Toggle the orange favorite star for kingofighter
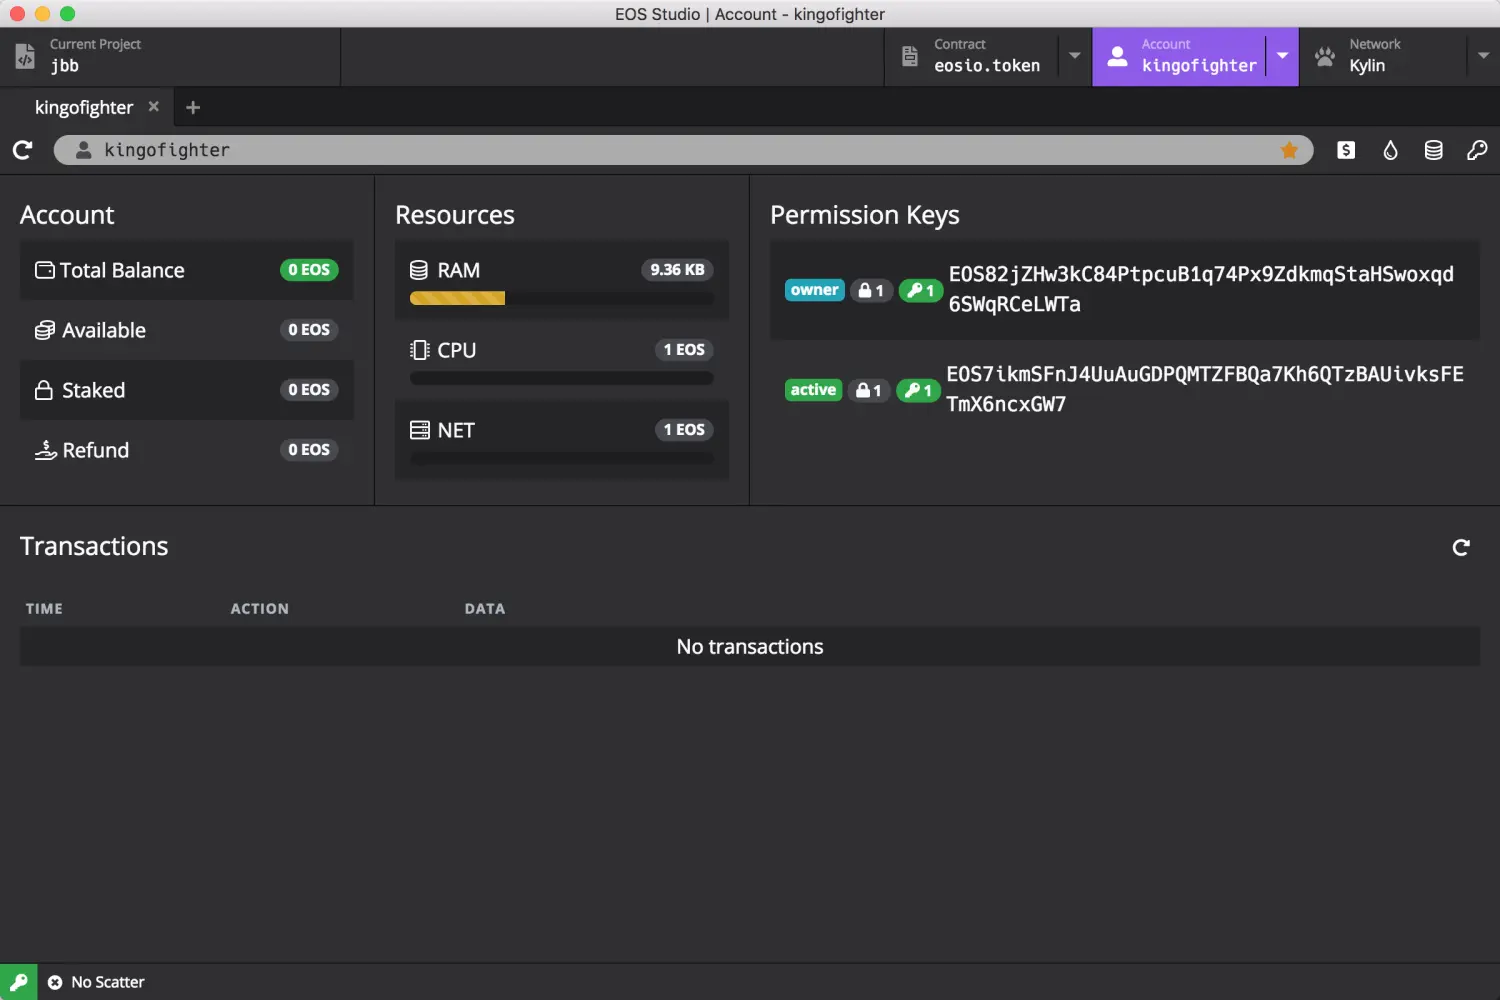 (1289, 150)
